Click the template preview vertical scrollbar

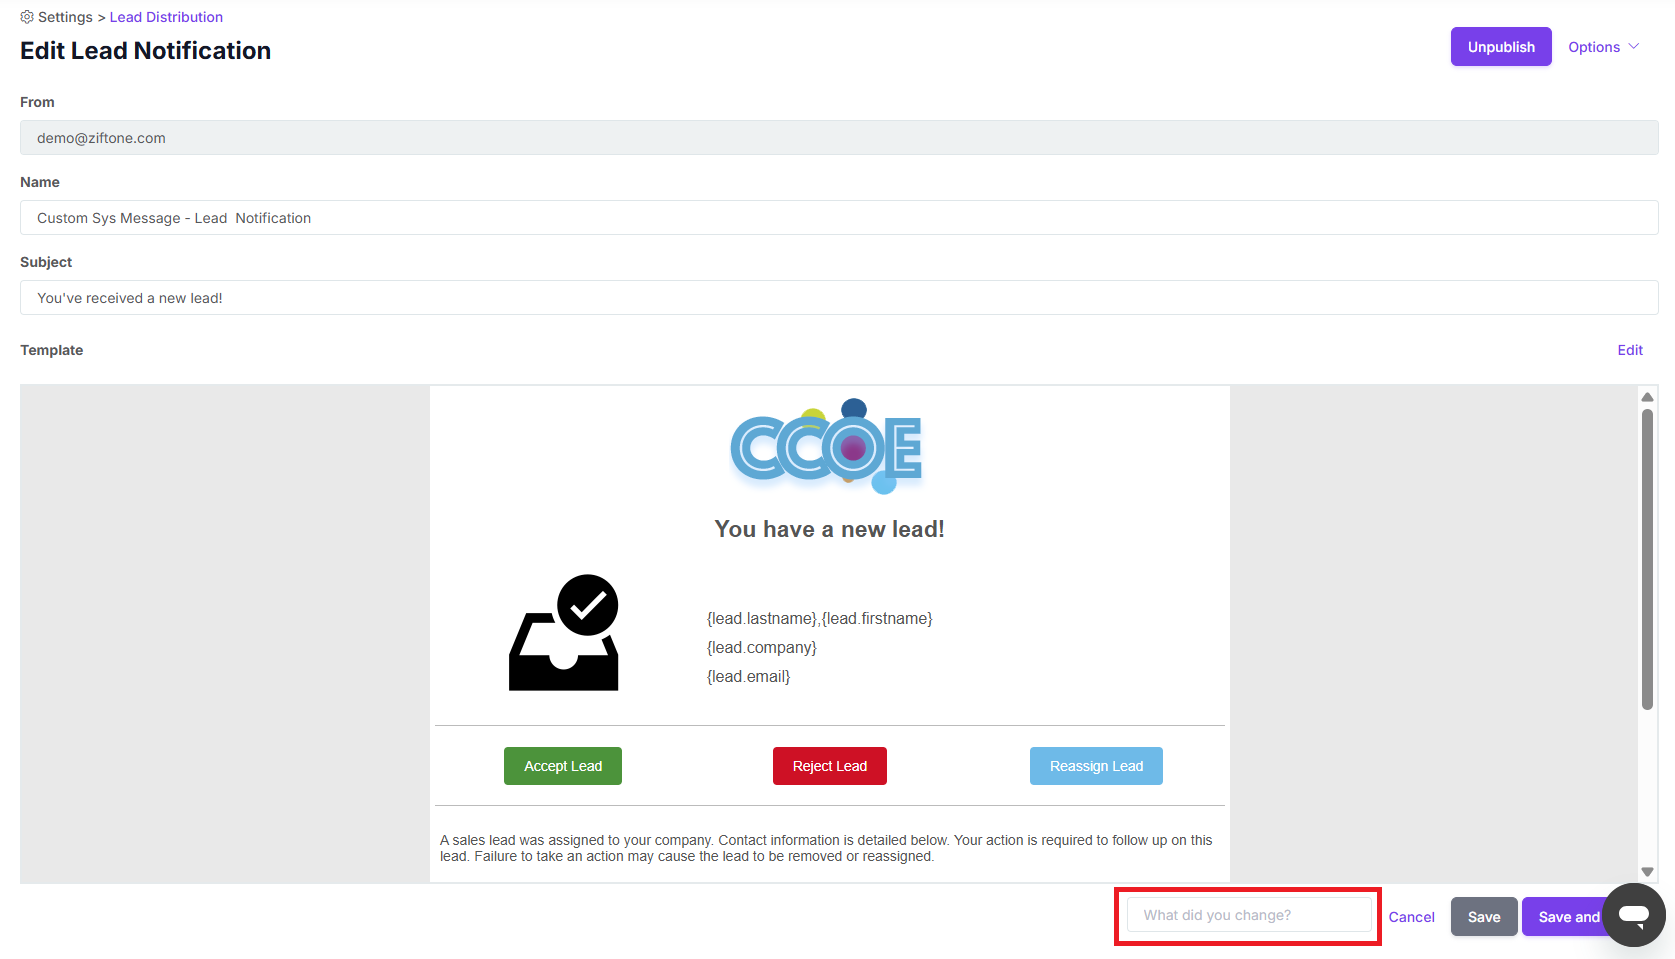(1647, 560)
